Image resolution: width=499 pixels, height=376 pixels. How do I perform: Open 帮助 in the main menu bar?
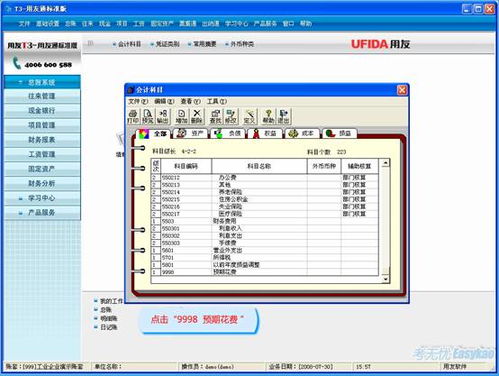306,24
